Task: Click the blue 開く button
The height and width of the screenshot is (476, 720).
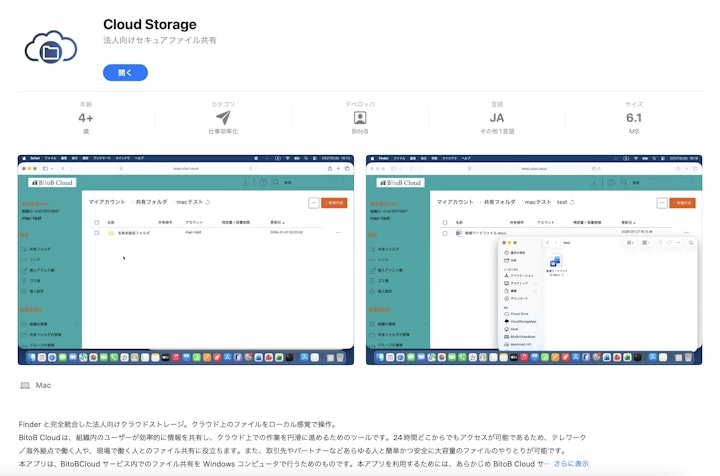Action: click(125, 73)
